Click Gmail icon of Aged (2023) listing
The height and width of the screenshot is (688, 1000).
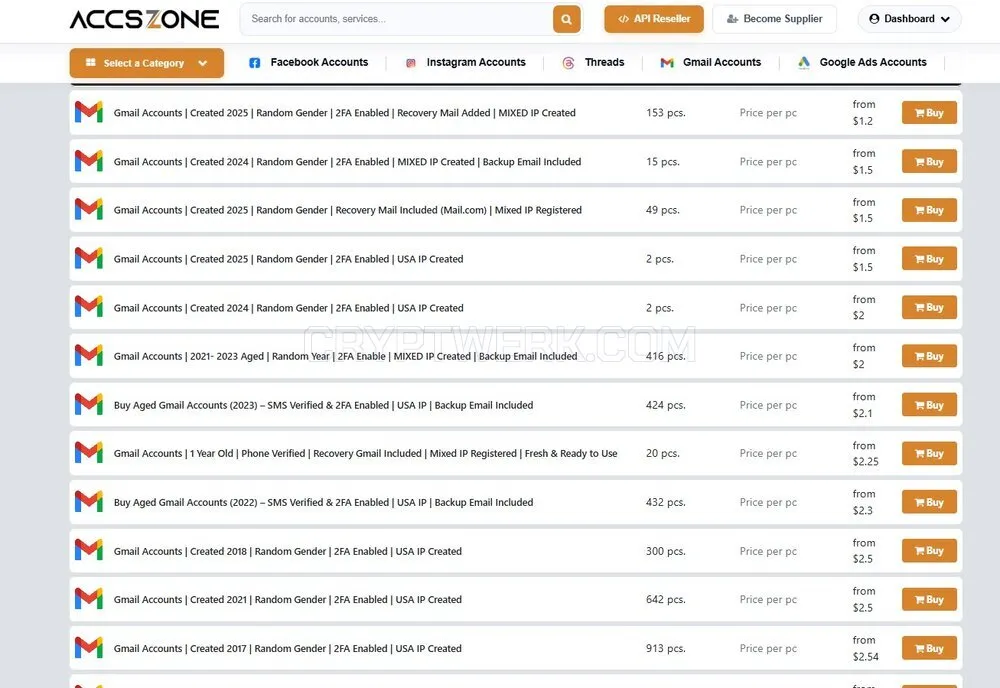(89, 404)
